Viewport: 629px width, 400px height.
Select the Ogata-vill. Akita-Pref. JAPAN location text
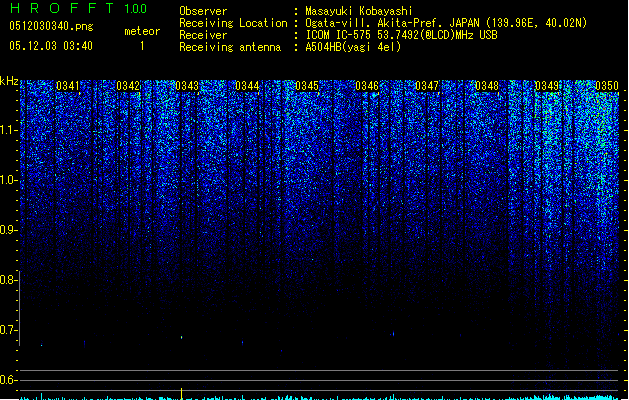tap(446, 23)
